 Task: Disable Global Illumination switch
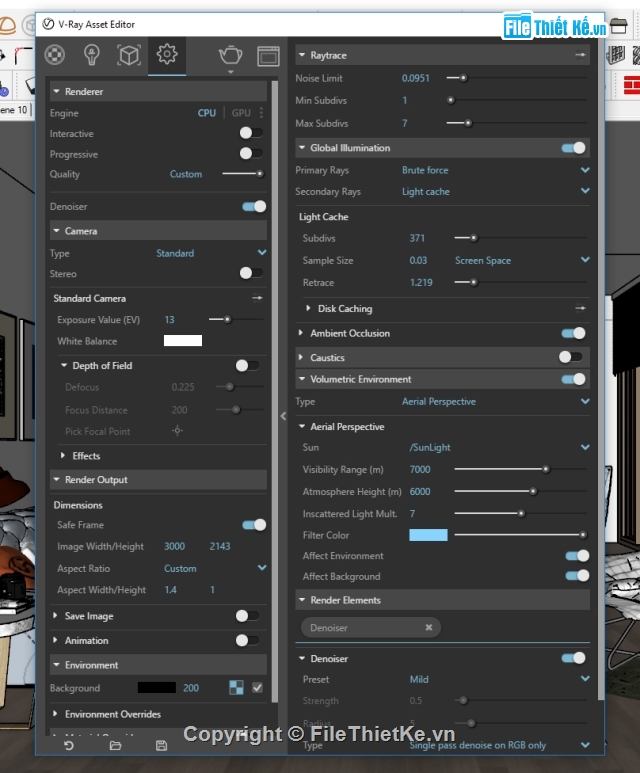tap(573, 148)
